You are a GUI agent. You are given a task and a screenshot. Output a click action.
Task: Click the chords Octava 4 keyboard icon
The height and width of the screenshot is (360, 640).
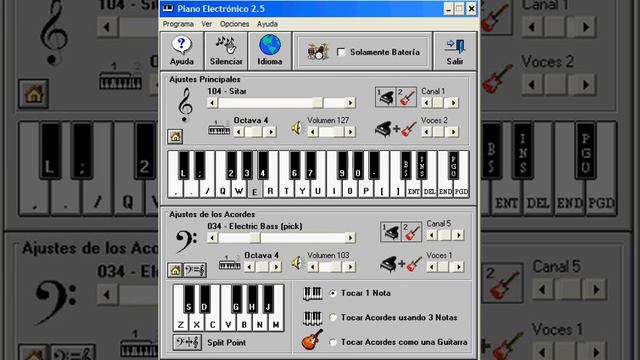coord(229,264)
